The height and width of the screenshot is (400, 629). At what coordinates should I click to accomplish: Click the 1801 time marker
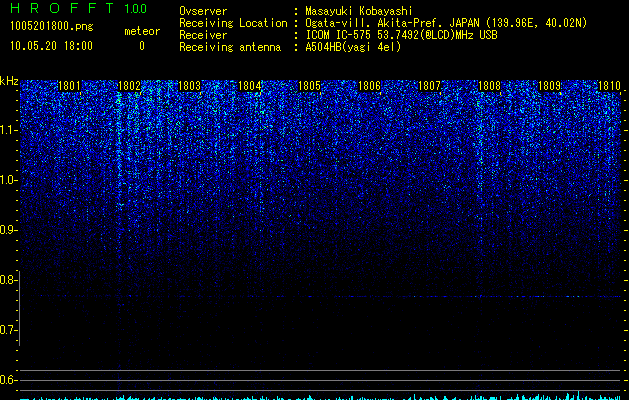tap(69, 86)
